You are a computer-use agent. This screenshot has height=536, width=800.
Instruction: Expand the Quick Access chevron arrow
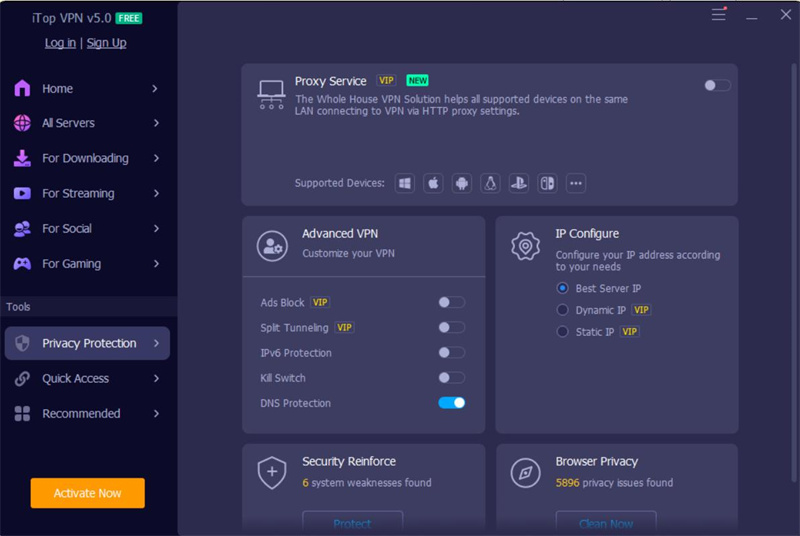[x=156, y=378]
